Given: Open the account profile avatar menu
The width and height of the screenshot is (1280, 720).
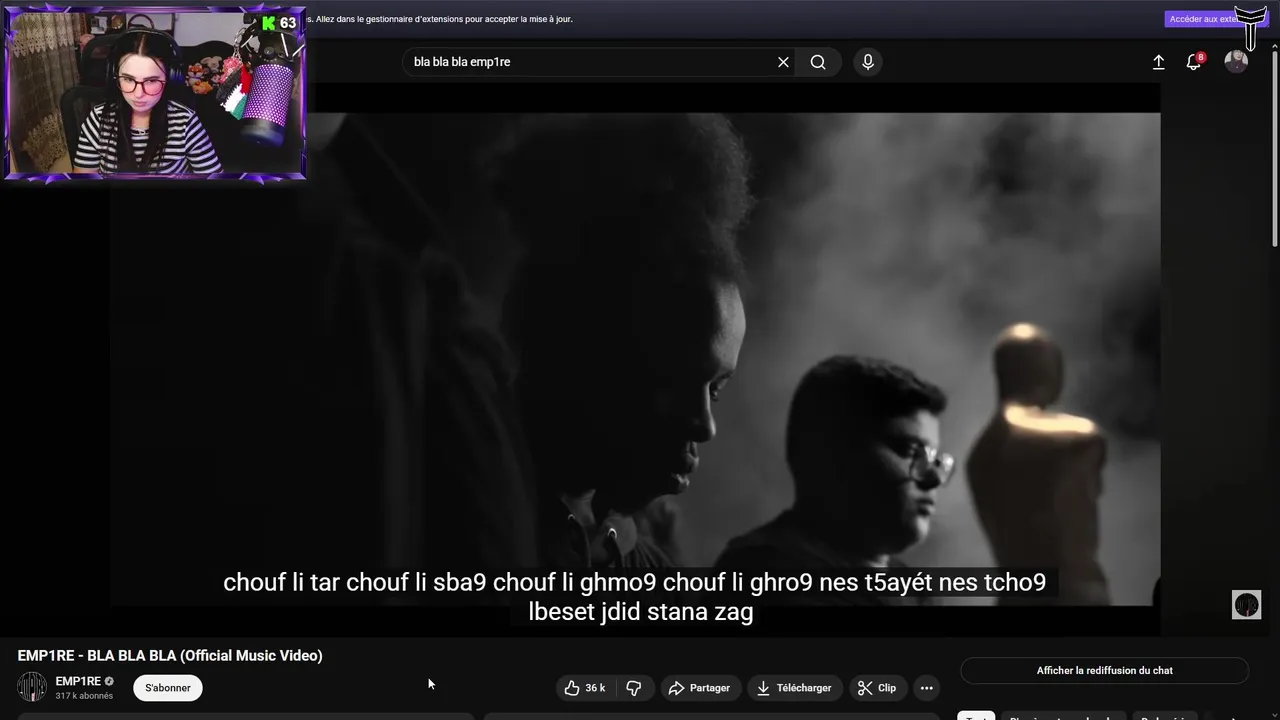Looking at the screenshot, I should click(x=1236, y=62).
